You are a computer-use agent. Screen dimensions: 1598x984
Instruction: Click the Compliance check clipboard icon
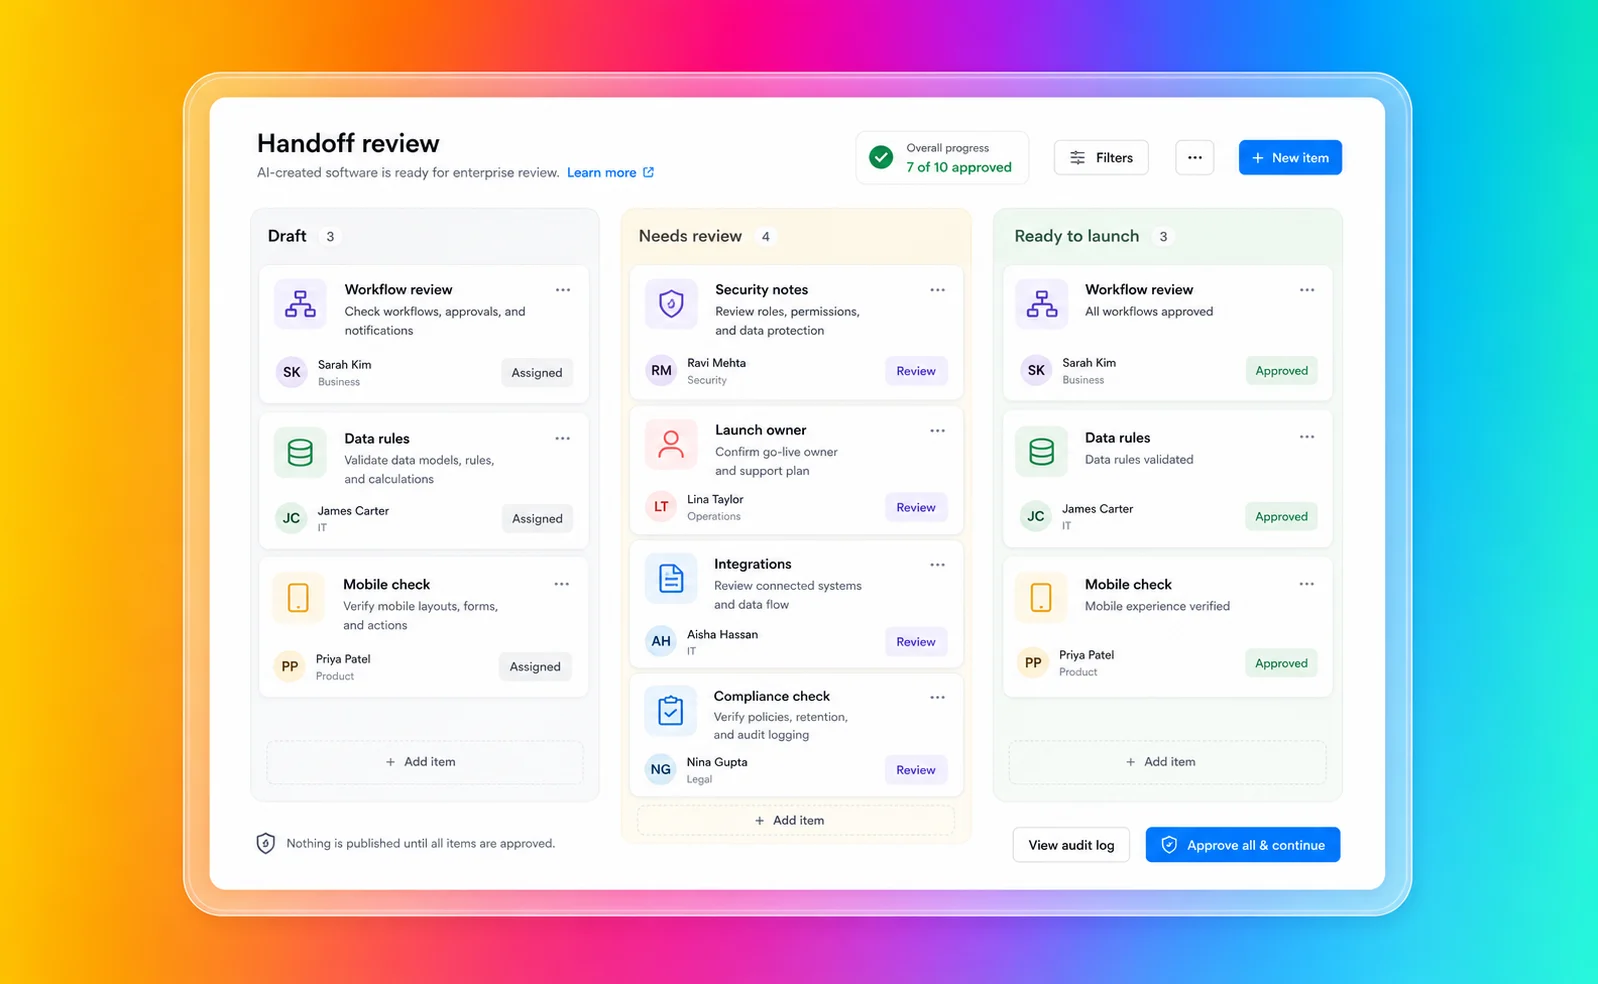coord(670,710)
